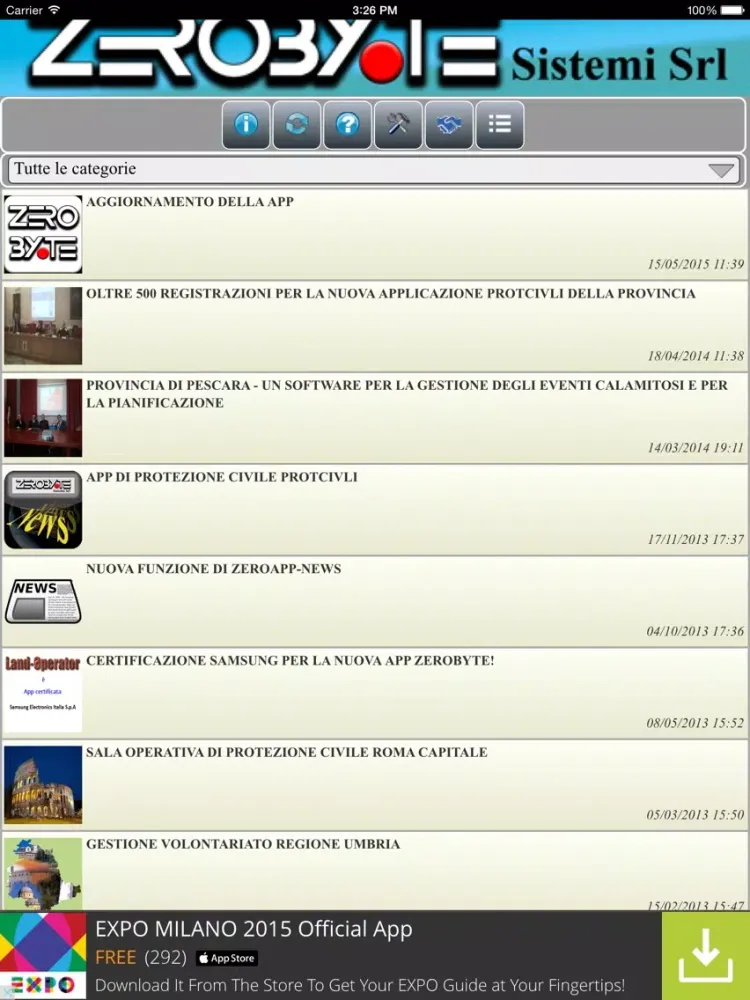Open Provincia di Pescara article thumbnail
Viewport: 750px width, 1000px height.
43,418
